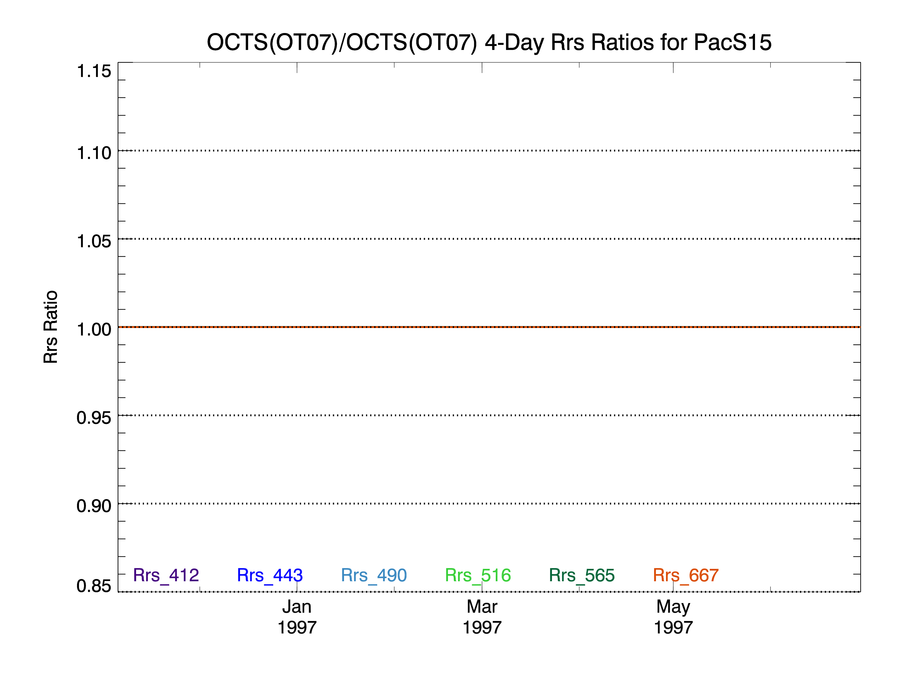
Task: Click the 0.95 y-axis tick label
Action: 94,417
